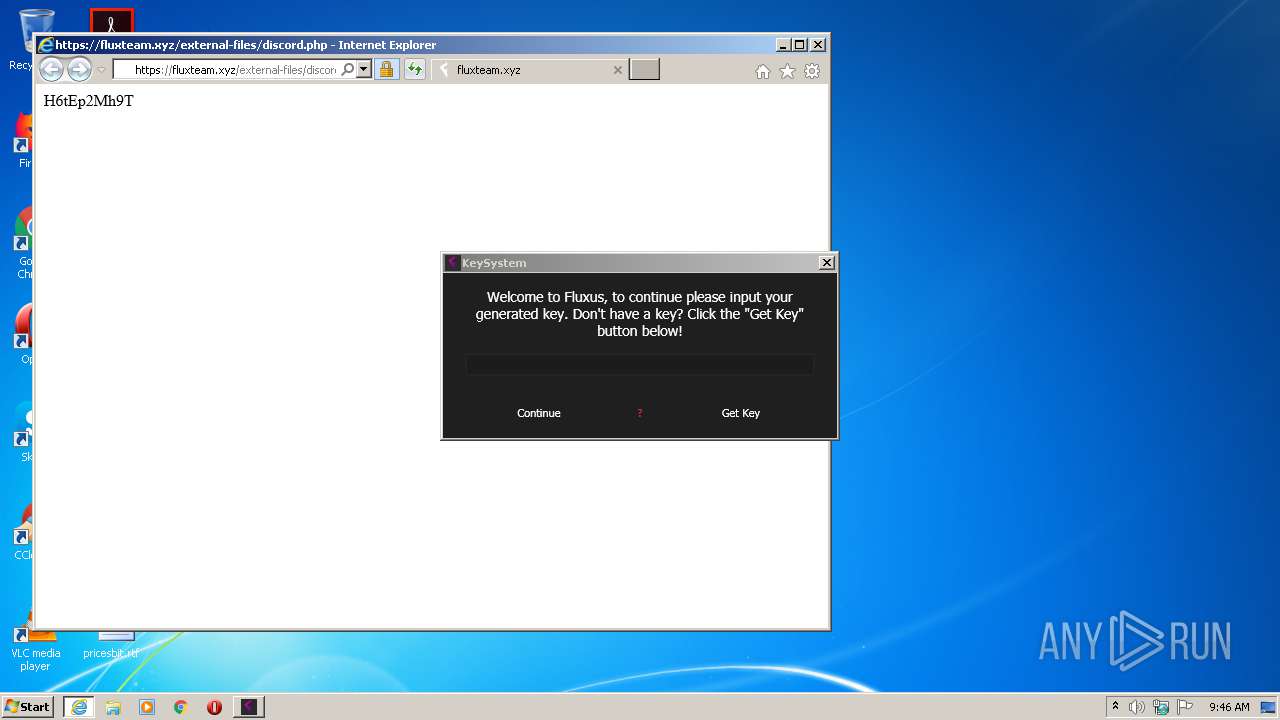Click the Internet Explorer address bar URL
The height and width of the screenshot is (720, 1280).
[235, 70]
